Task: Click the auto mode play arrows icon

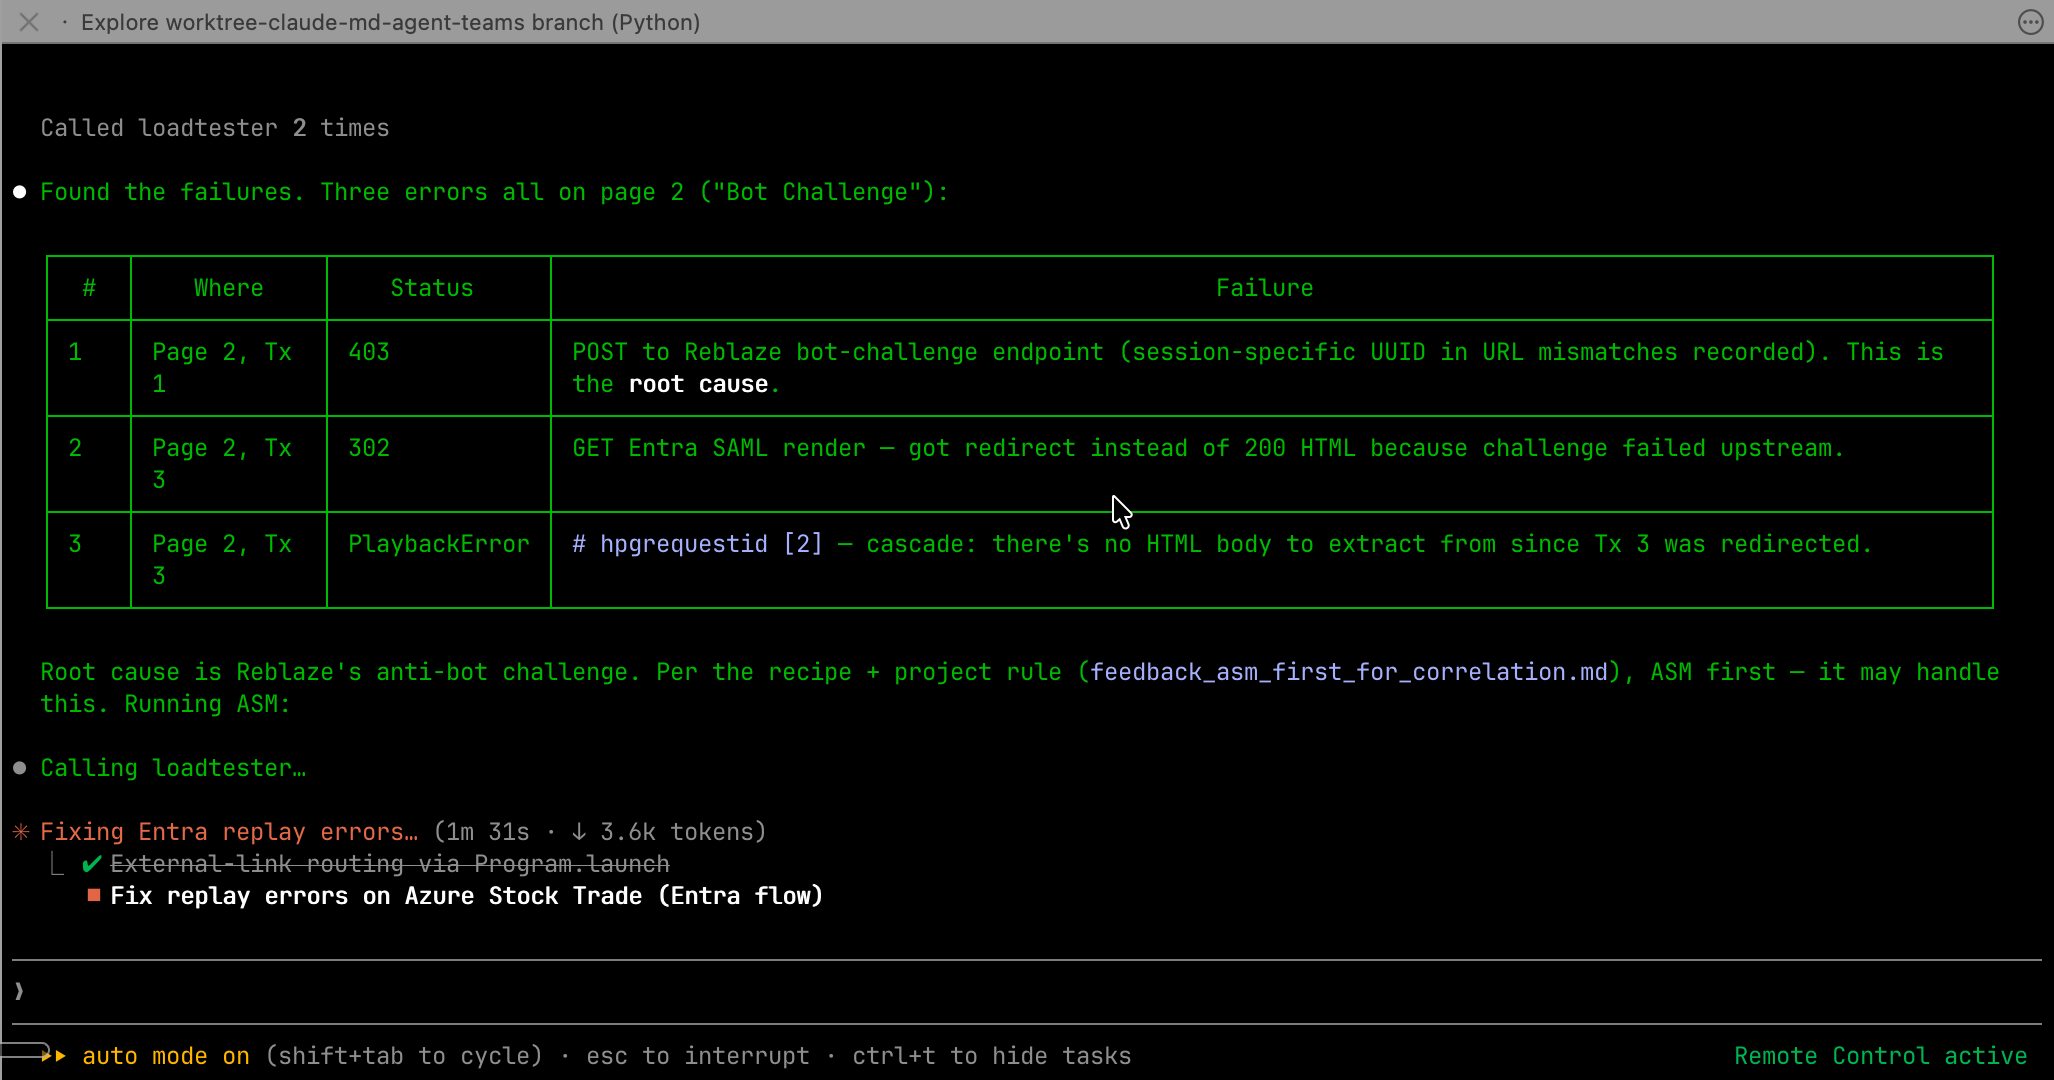Action: (55, 1056)
